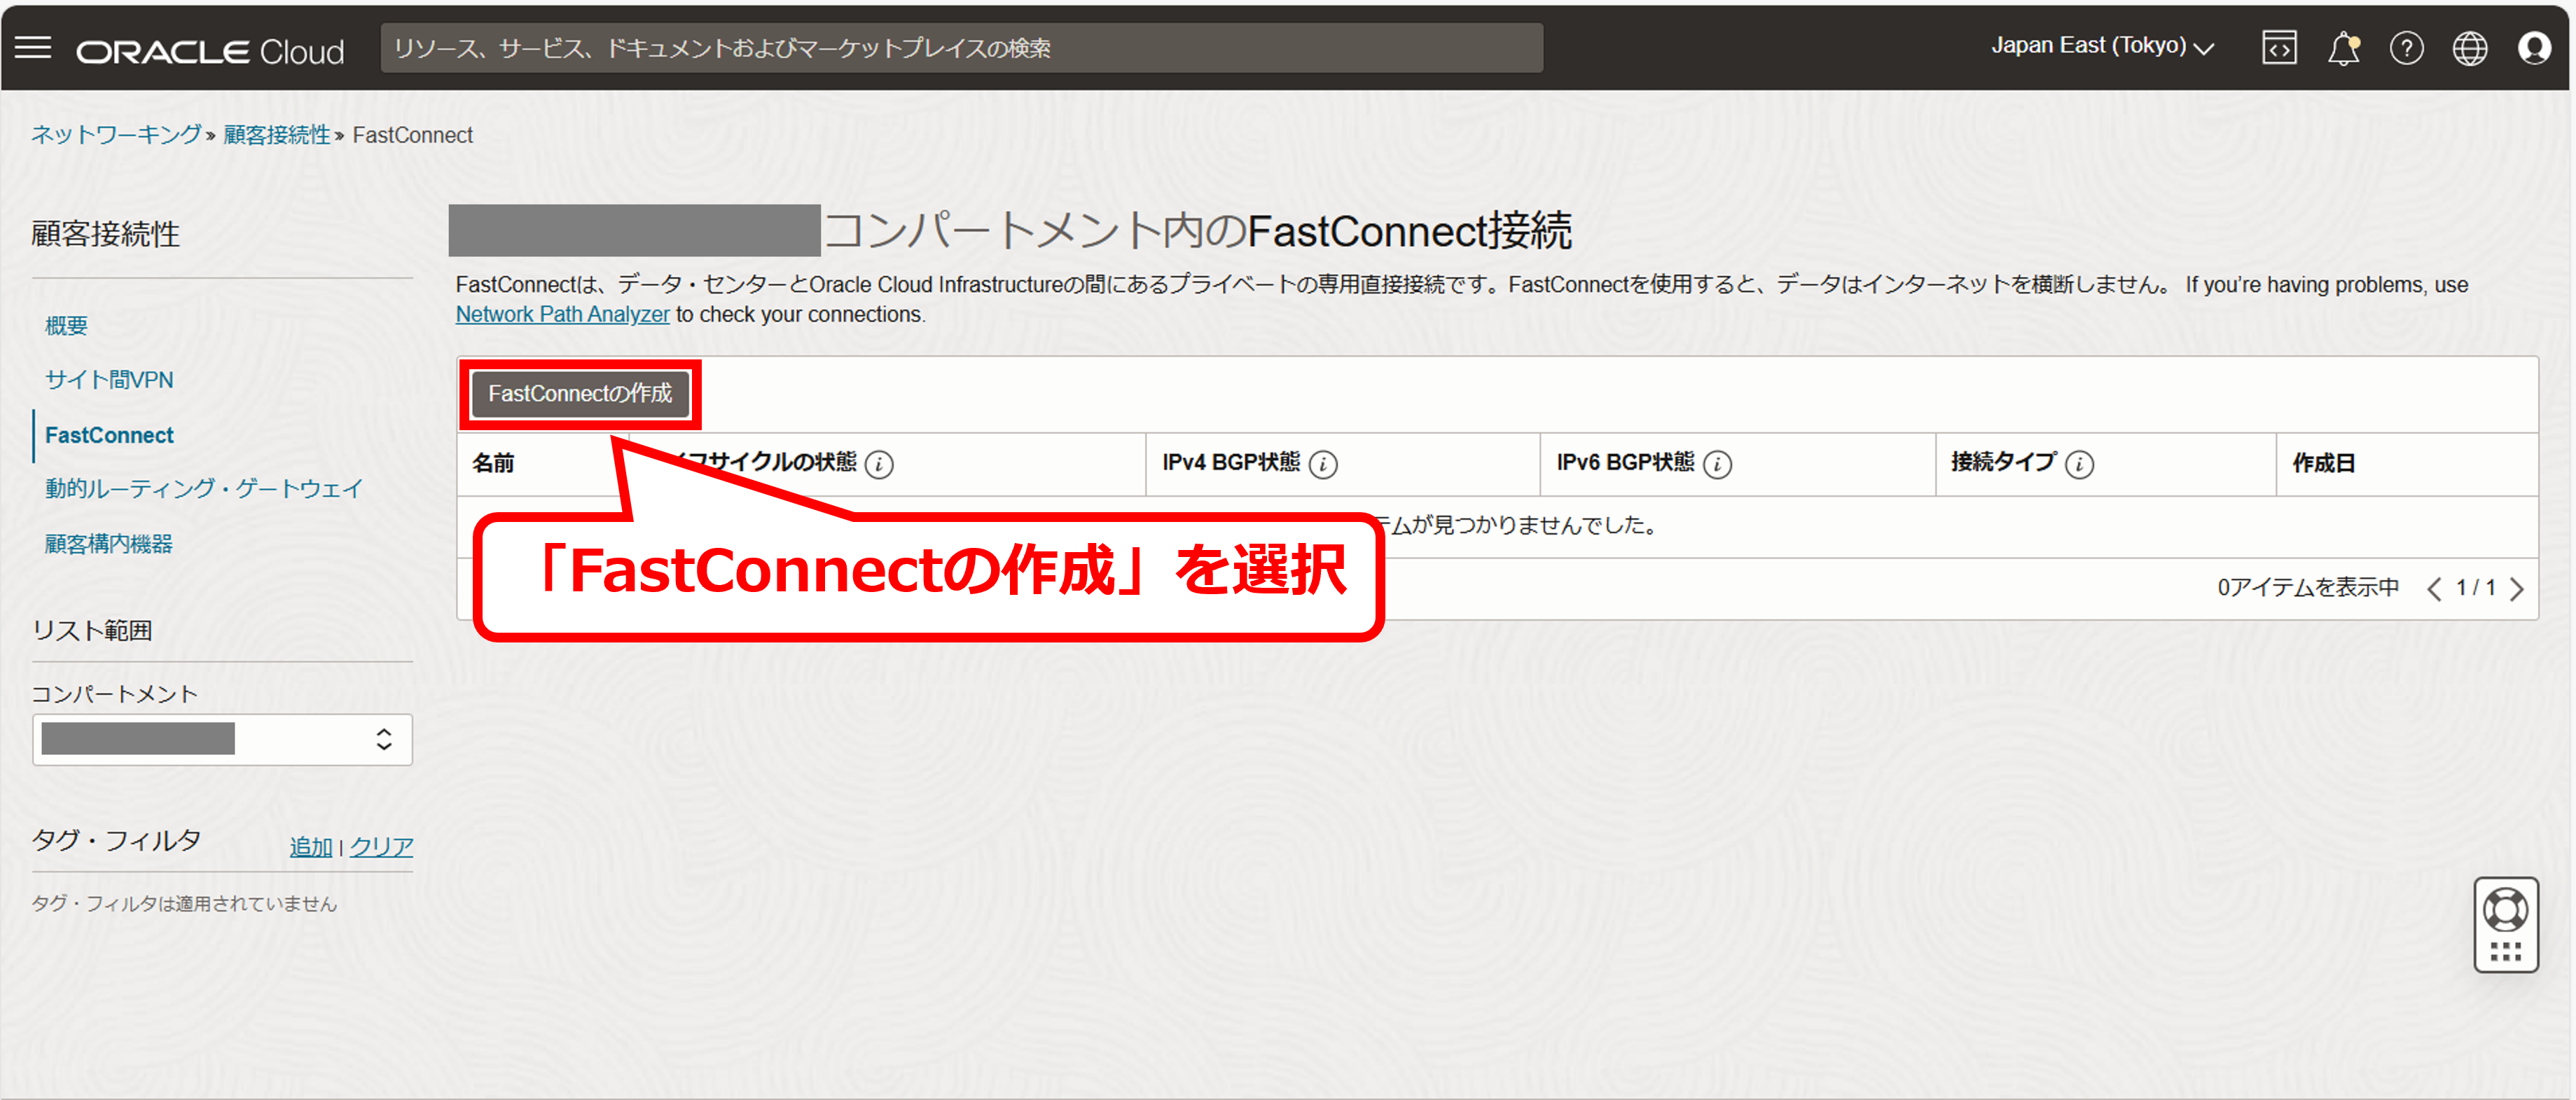The image size is (2576, 1100).
Task: Click the FastConnectの作成 button
Action: pos(580,394)
